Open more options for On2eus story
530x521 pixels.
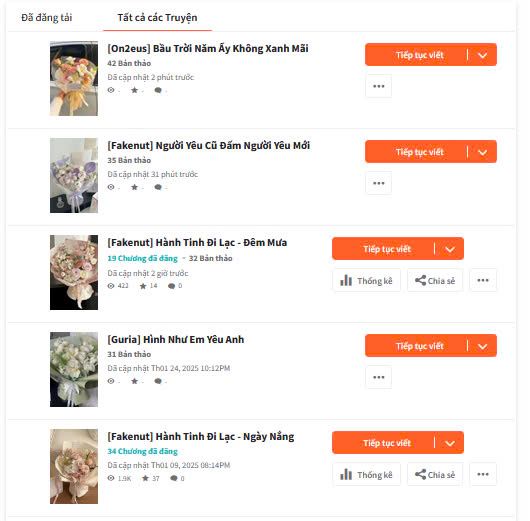tap(379, 86)
